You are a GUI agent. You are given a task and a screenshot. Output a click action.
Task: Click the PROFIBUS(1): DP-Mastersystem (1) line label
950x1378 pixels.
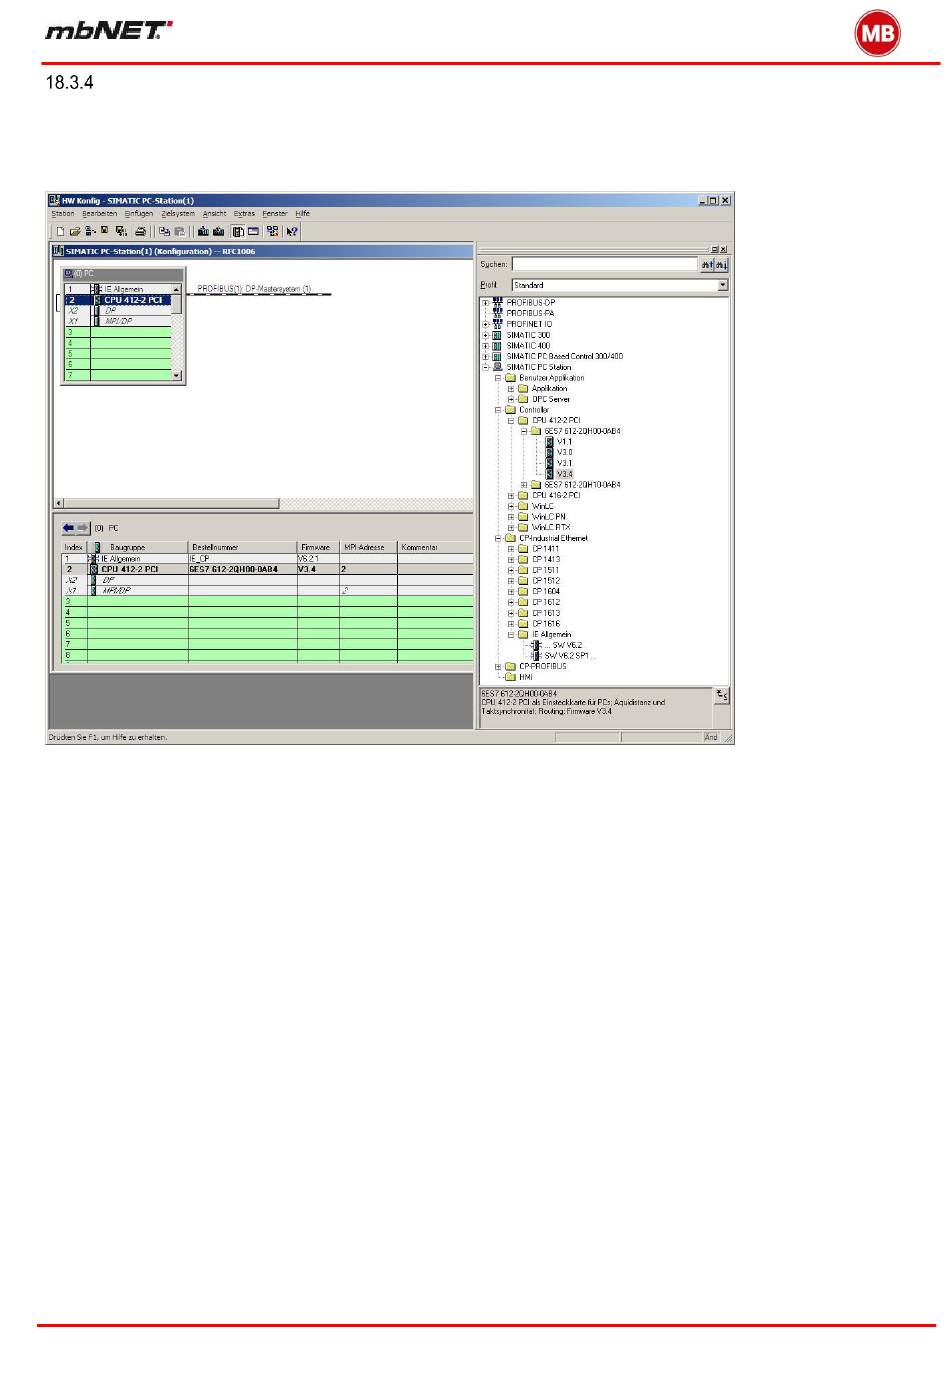tap(254, 289)
